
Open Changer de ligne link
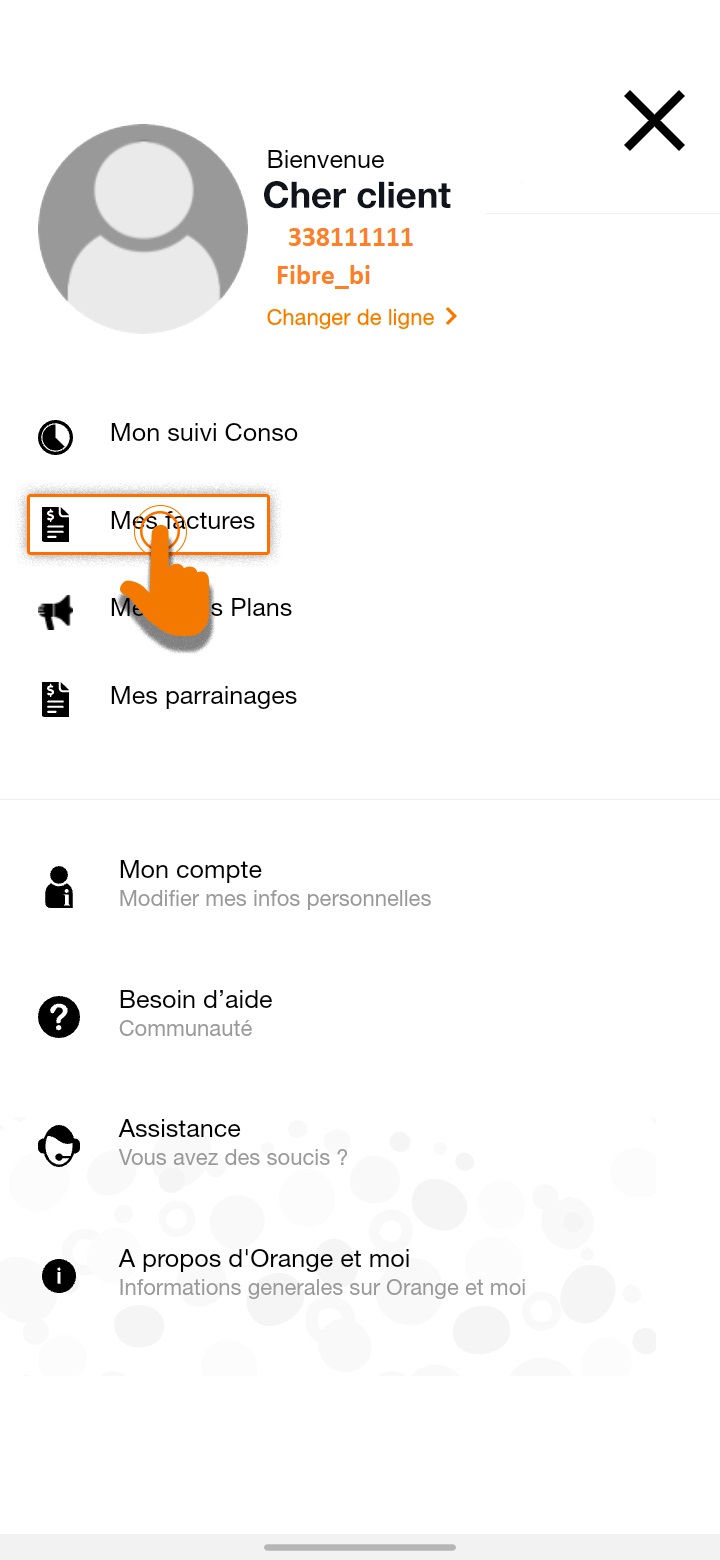(361, 317)
